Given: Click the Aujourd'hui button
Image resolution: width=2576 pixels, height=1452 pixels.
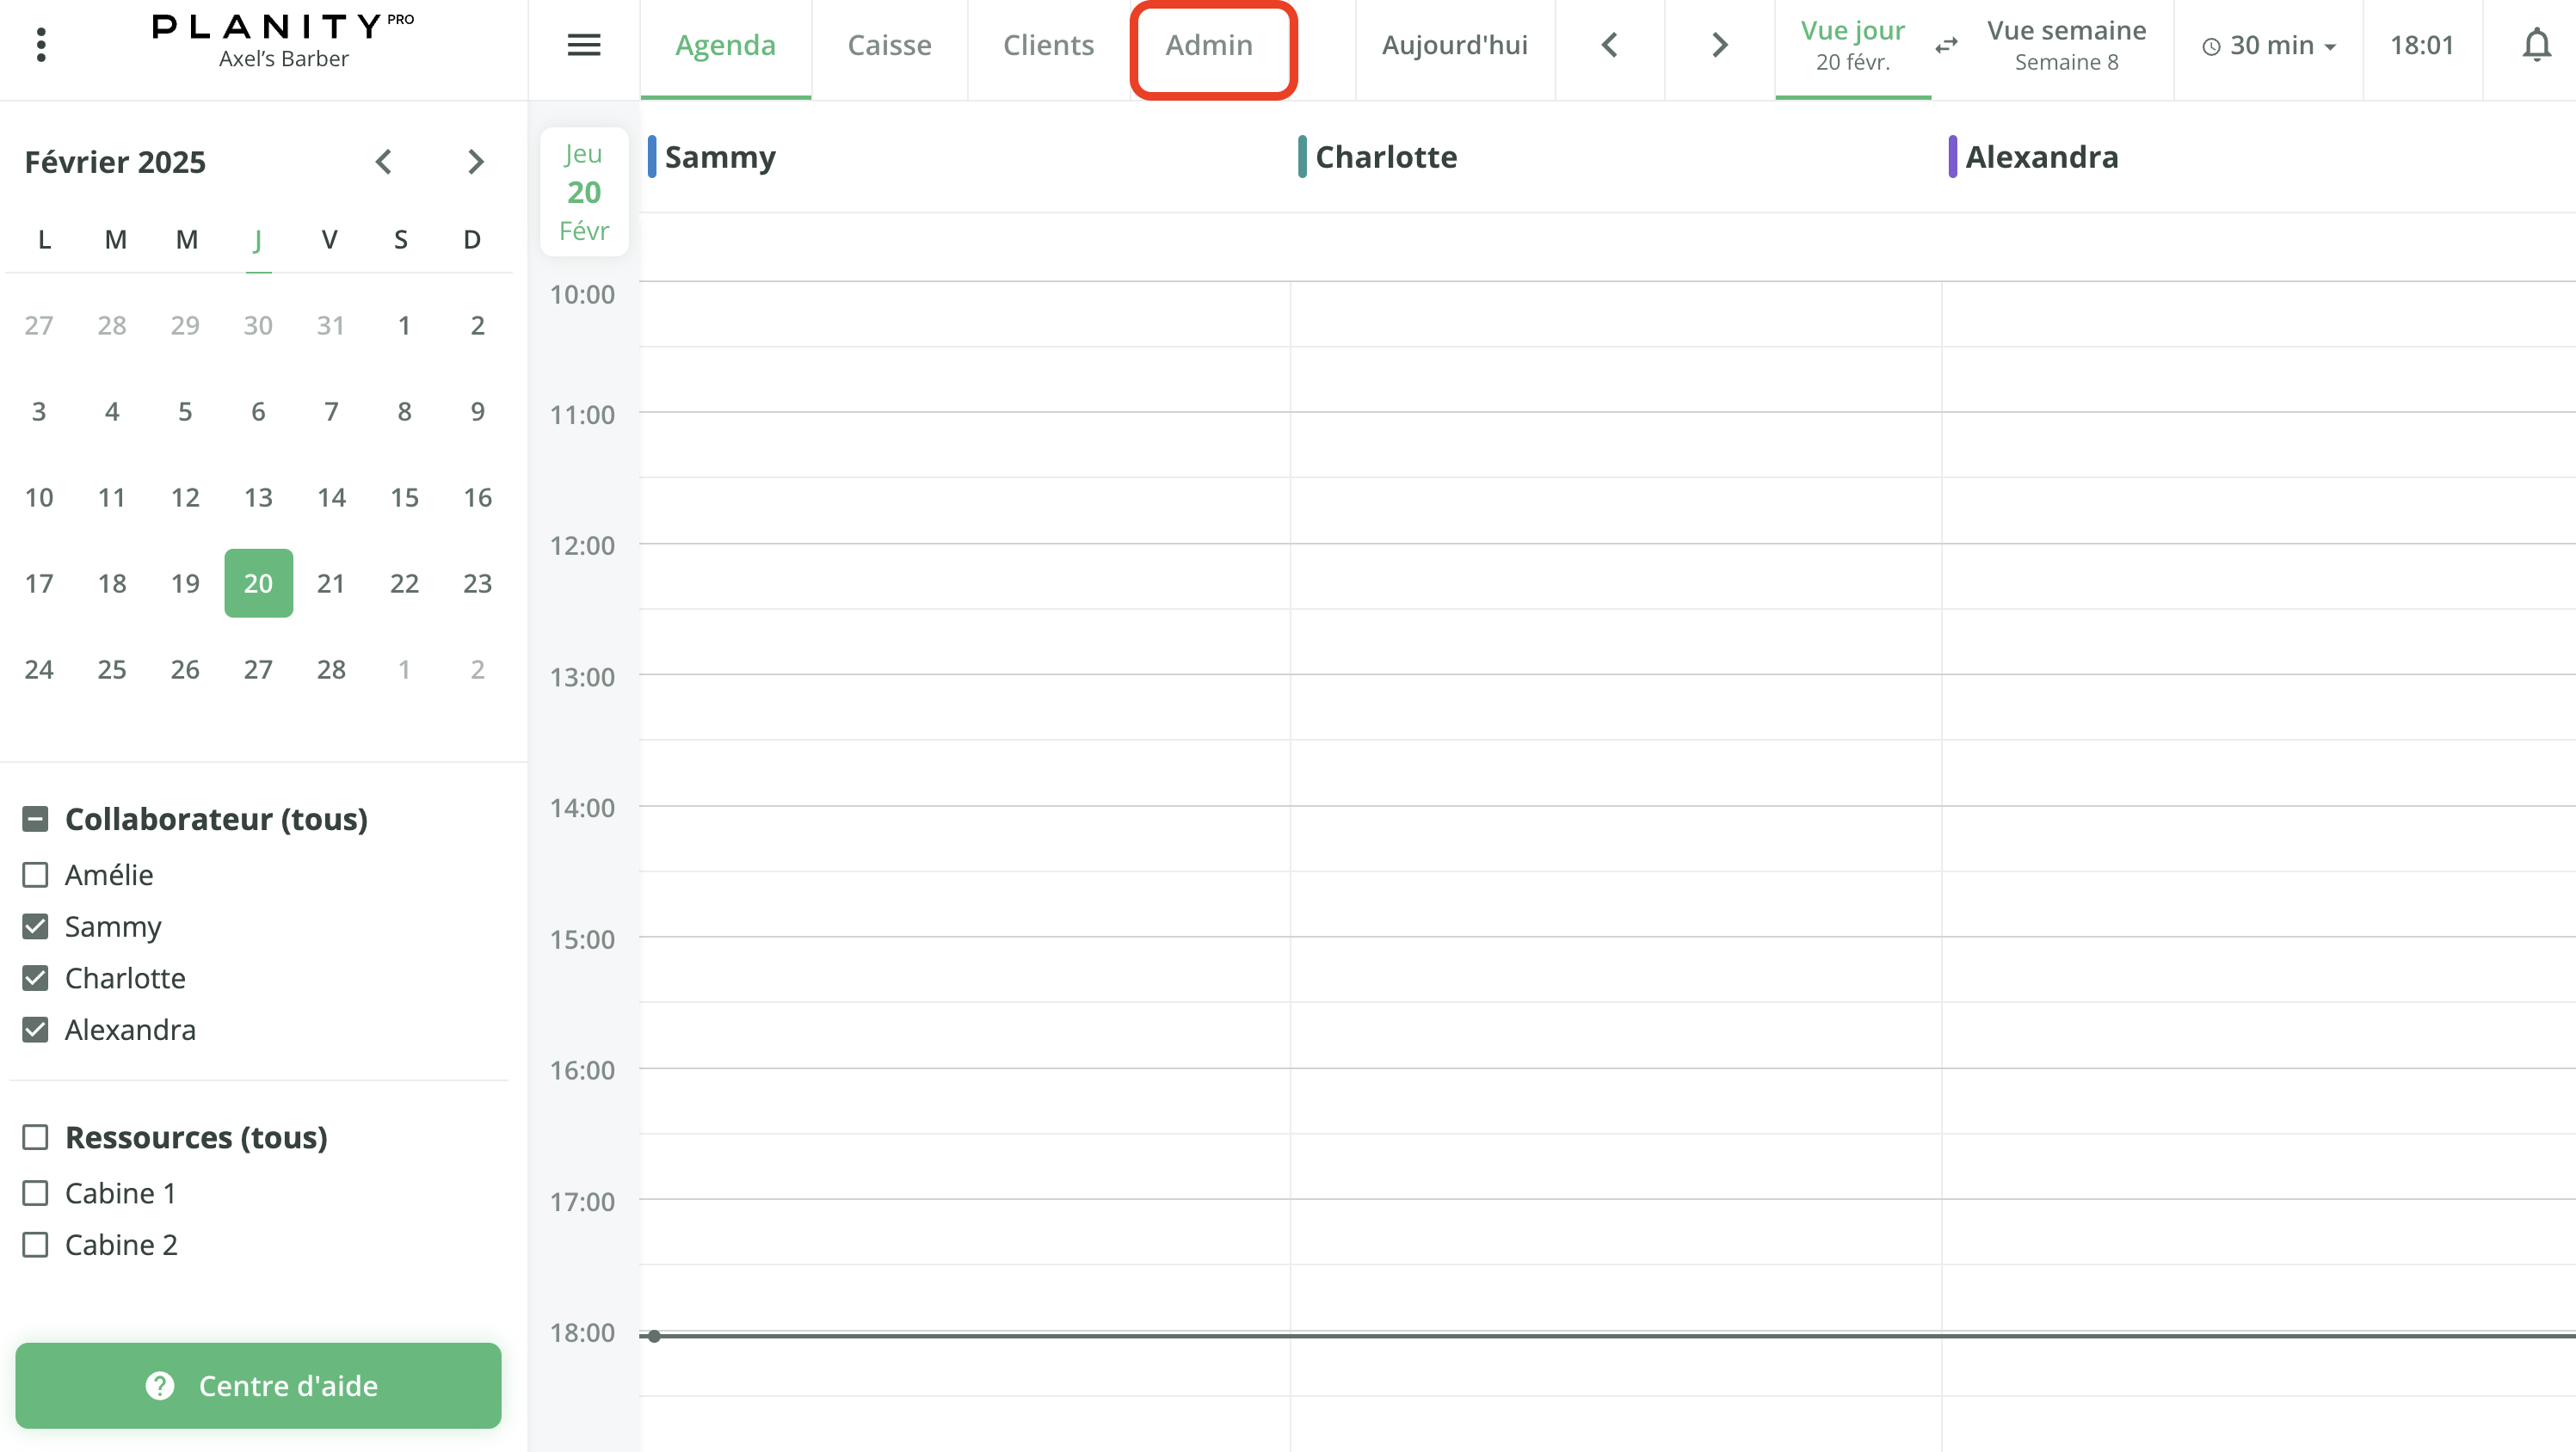Looking at the screenshot, I should pyautogui.click(x=1454, y=46).
